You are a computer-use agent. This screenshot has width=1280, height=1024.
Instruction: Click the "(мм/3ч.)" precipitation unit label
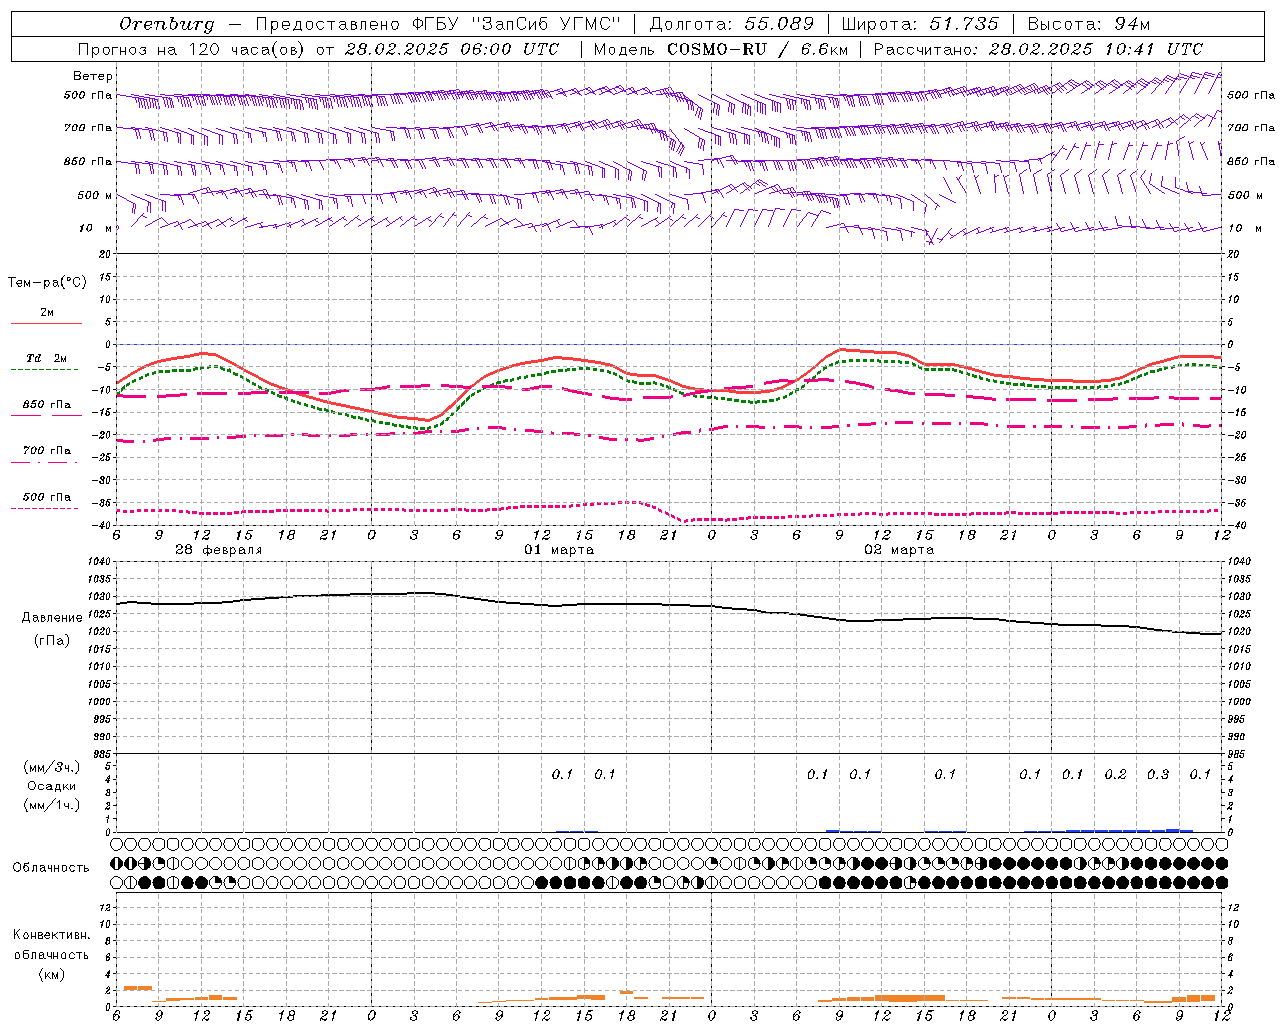[x=52, y=767]
